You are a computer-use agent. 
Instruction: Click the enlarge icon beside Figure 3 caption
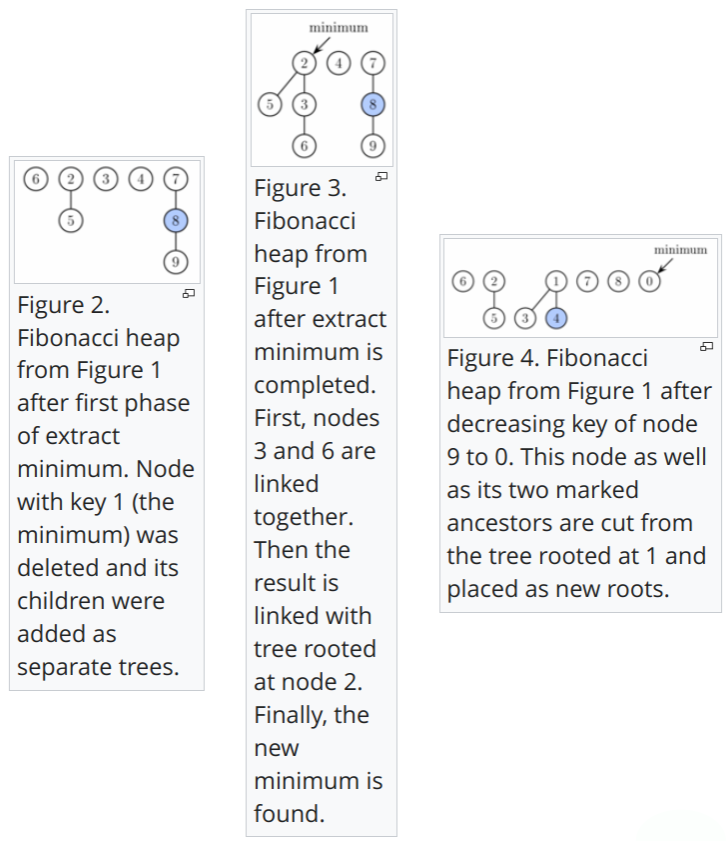click(x=381, y=176)
